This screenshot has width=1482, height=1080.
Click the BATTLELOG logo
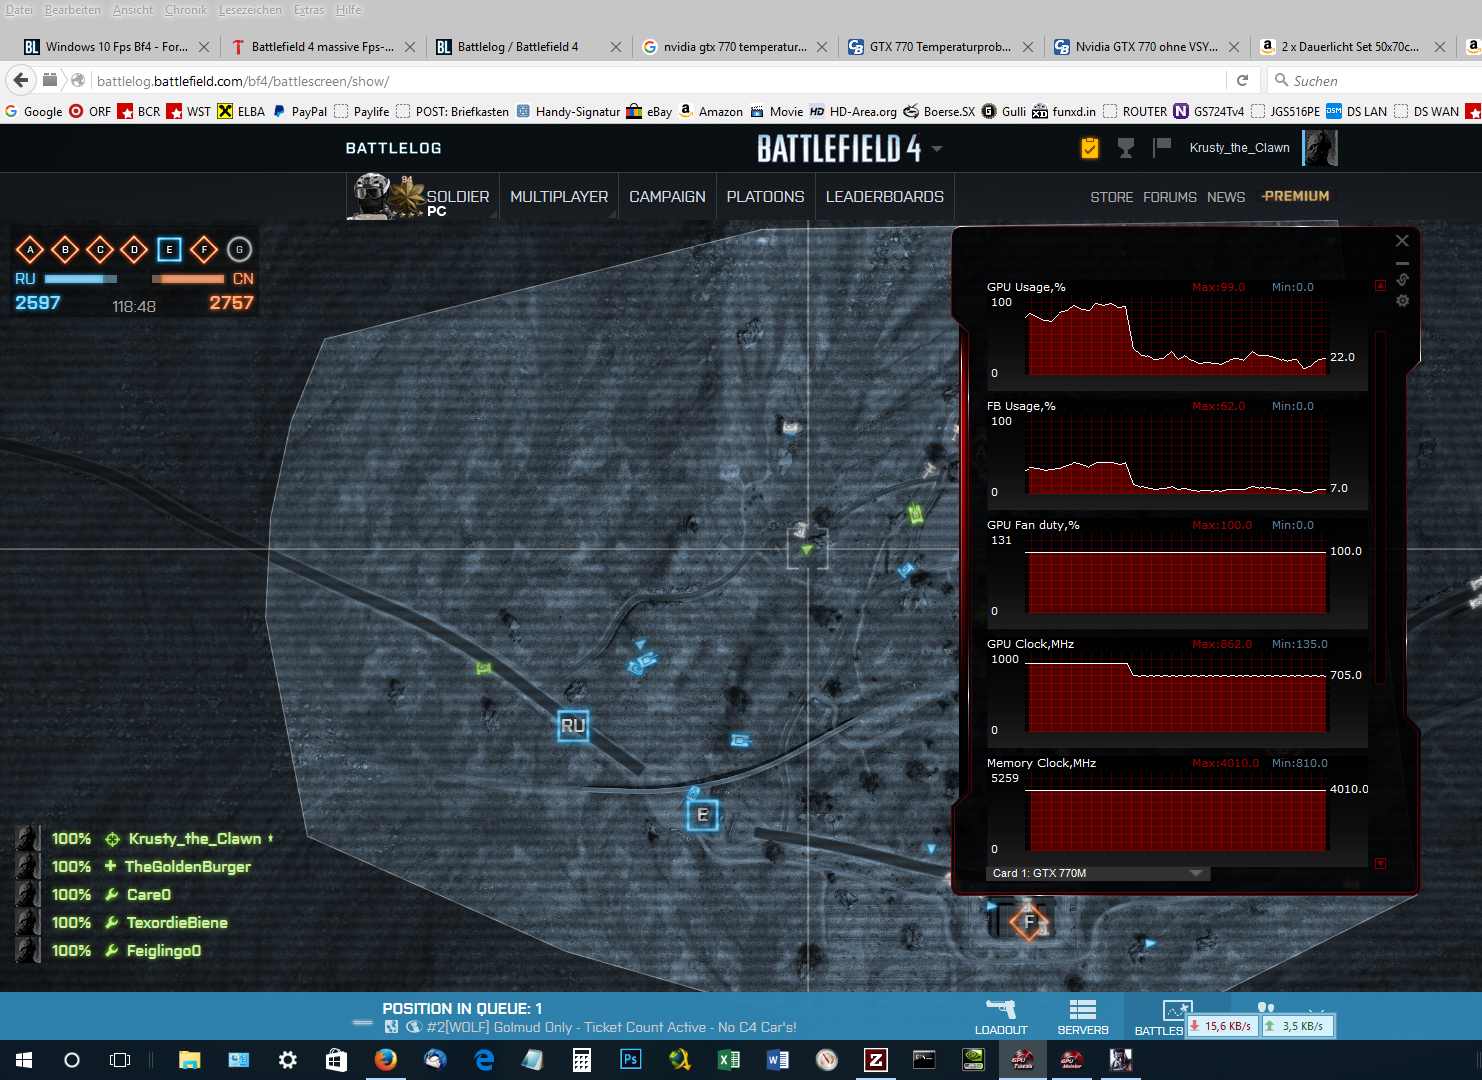393,148
